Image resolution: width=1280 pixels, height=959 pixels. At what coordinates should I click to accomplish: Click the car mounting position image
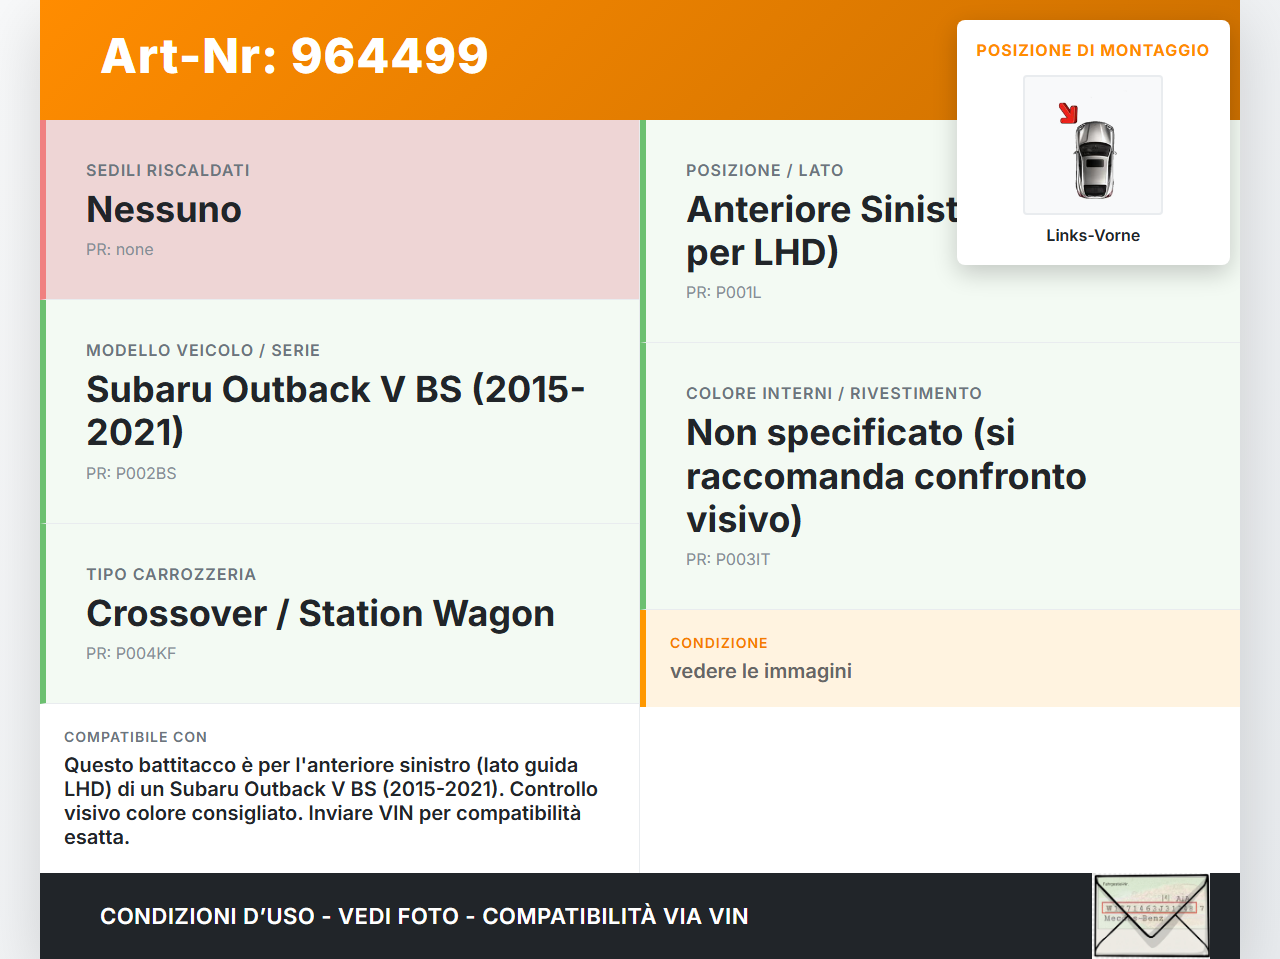(1093, 145)
